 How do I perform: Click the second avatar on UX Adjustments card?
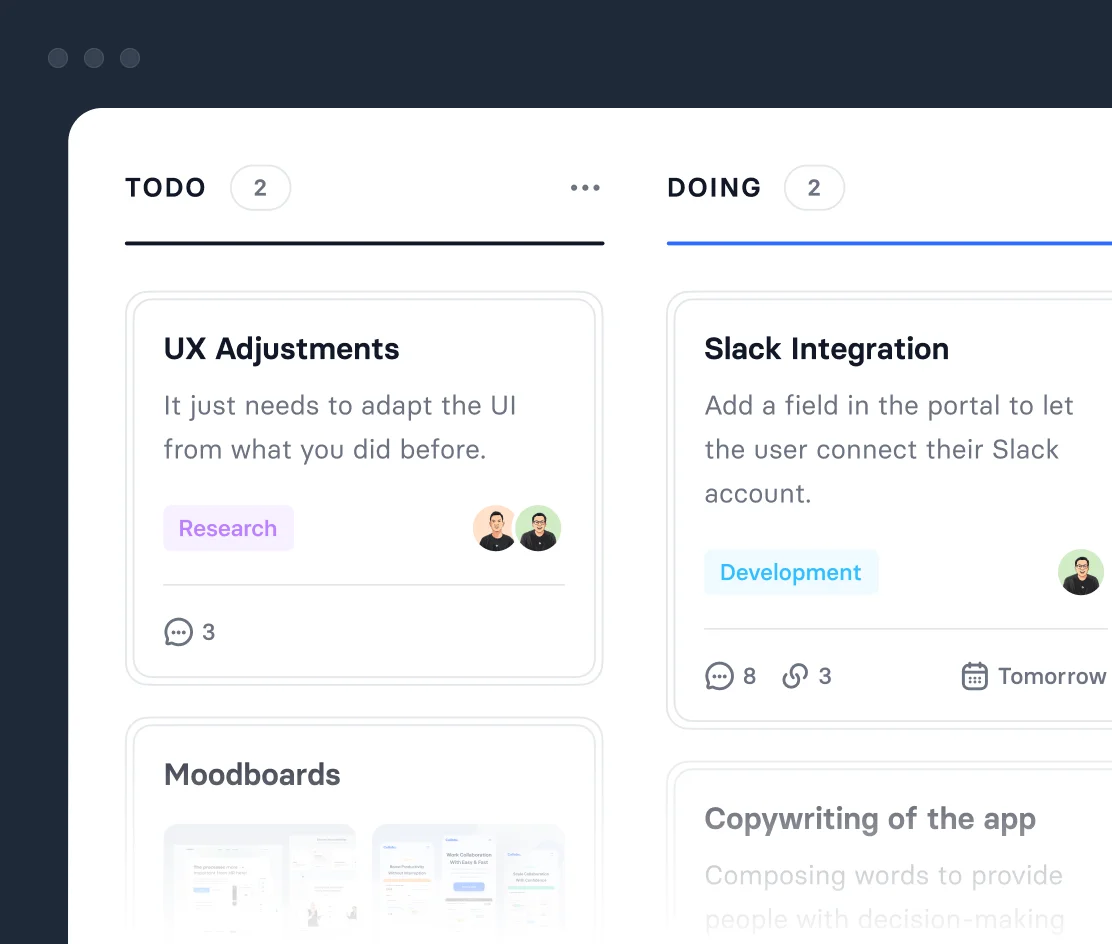[539, 528]
